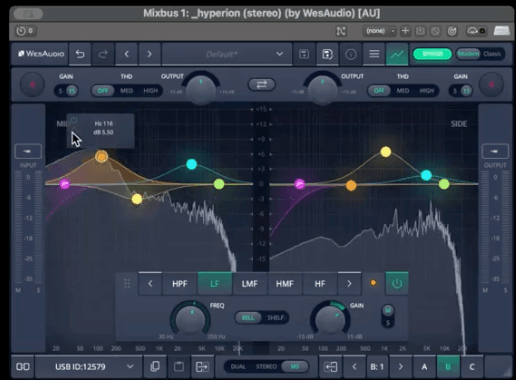
Task: Select the yellow LMF node on Mid graph
Action: (x=137, y=199)
